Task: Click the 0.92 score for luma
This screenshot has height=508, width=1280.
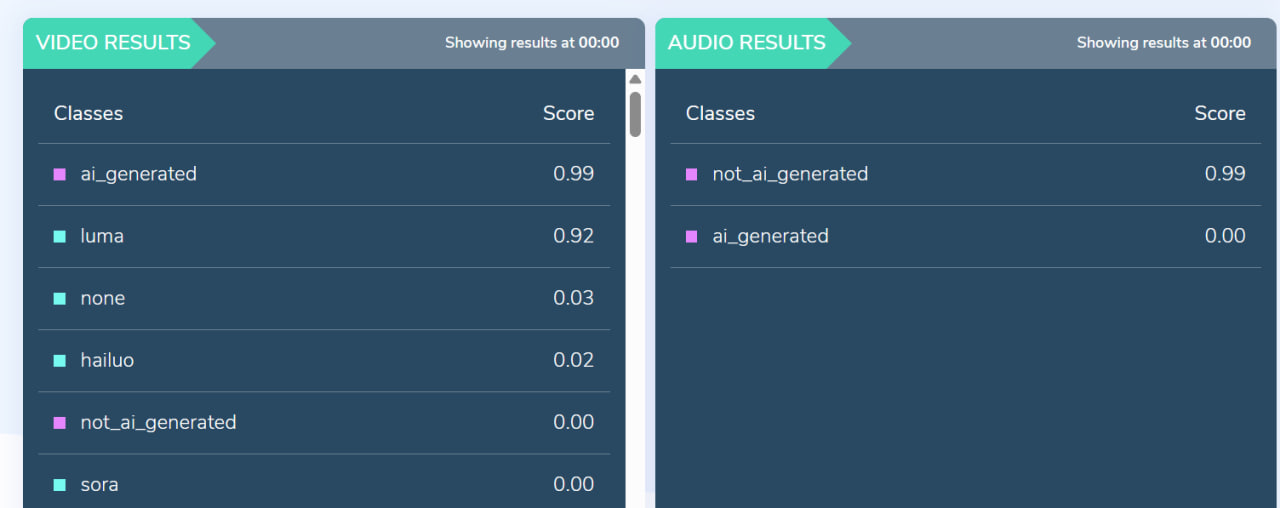Action: pyautogui.click(x=573, y=236)
